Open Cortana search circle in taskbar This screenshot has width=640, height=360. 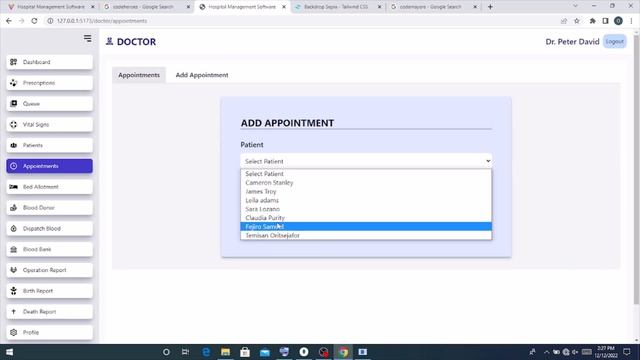point(166,352)
